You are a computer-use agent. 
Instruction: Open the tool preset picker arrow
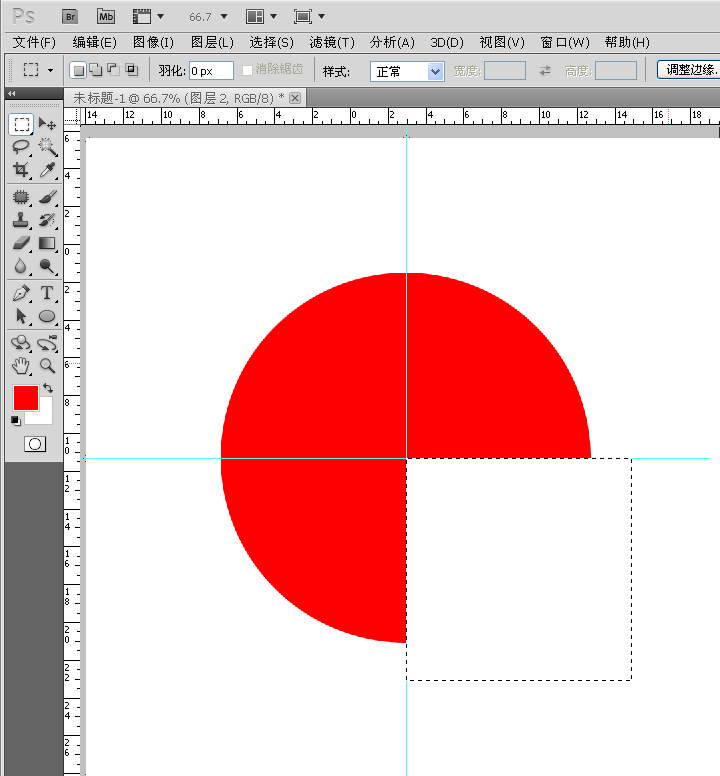click(x=50, y=70)
